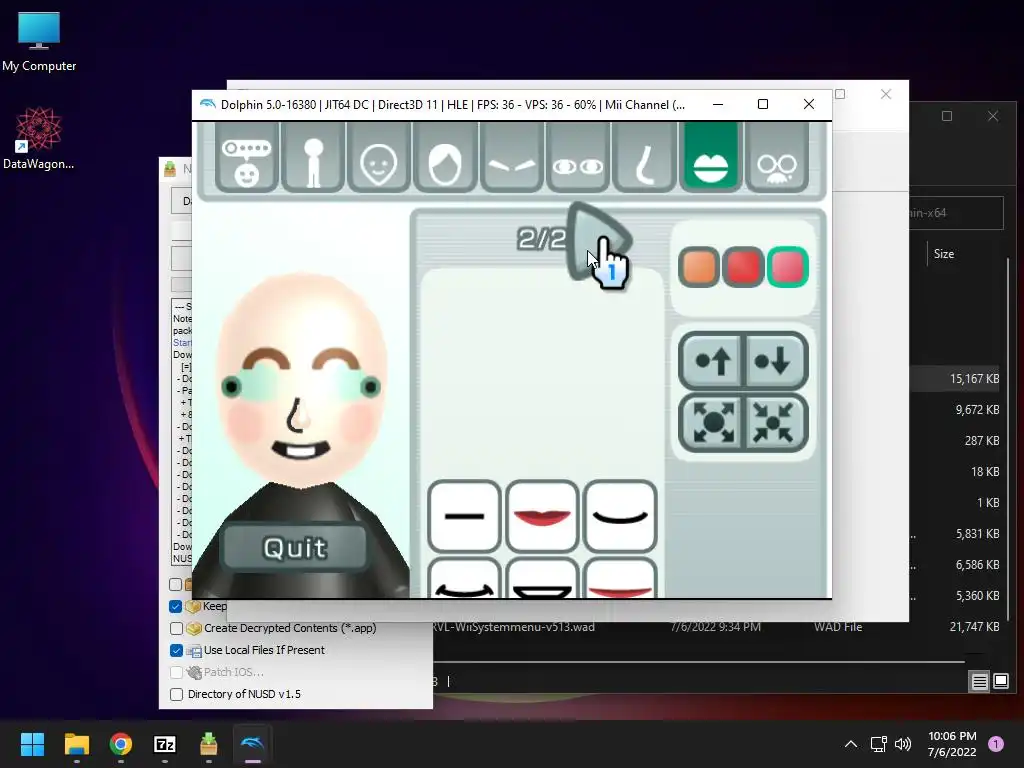Viewport: 1024px width, 768px height.
Task: Open the face shape tab
Action: [379, 157]
